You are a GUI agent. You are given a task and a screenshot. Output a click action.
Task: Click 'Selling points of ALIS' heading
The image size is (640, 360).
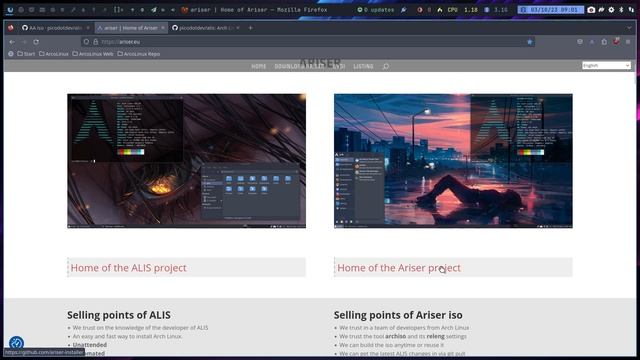(x=119, y=315)
